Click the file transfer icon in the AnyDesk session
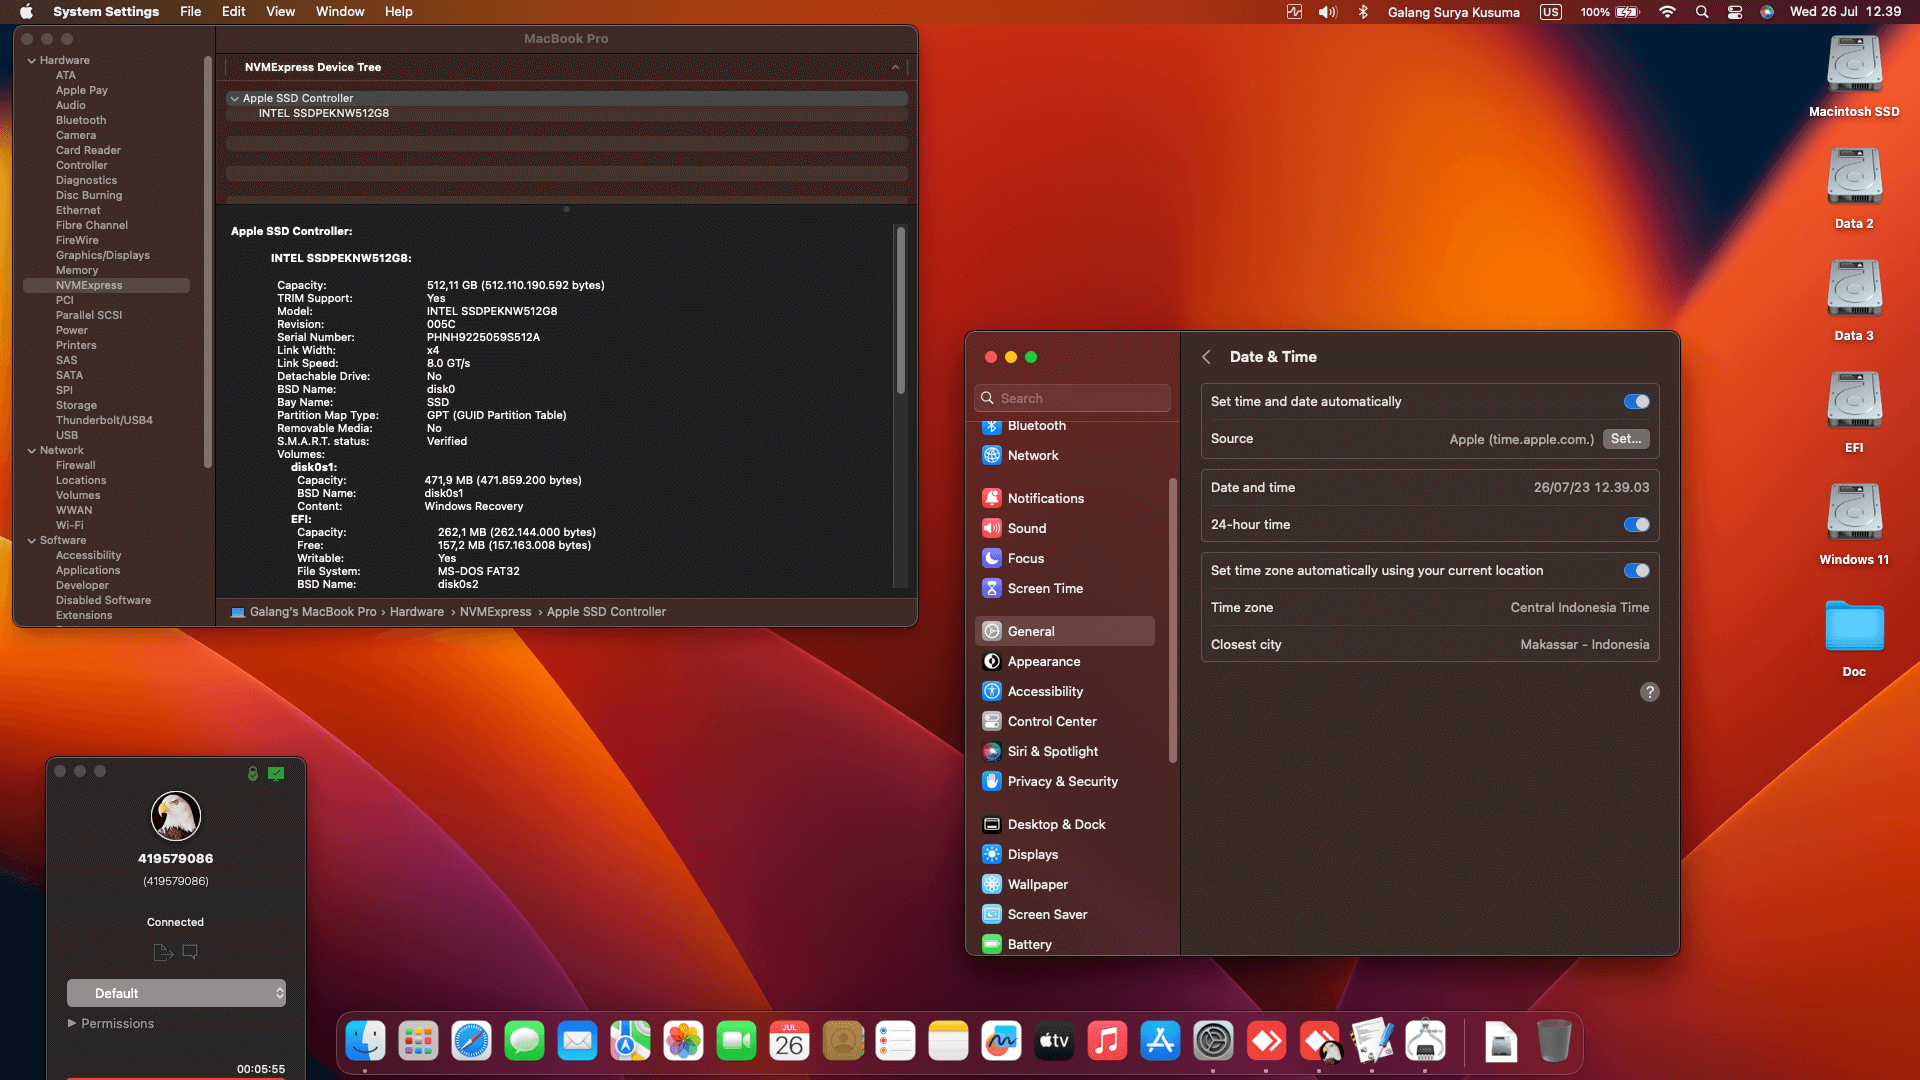This screenshot has width=1920, height=1080. [162, 952]
